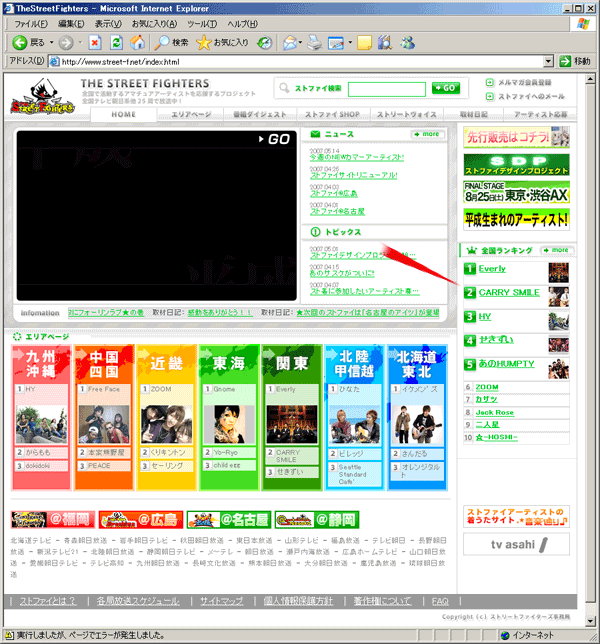The height and width of the screenshot is (644, 600).
Task: Click the IE Forward arrow button
Action: (x=66, y=42)
